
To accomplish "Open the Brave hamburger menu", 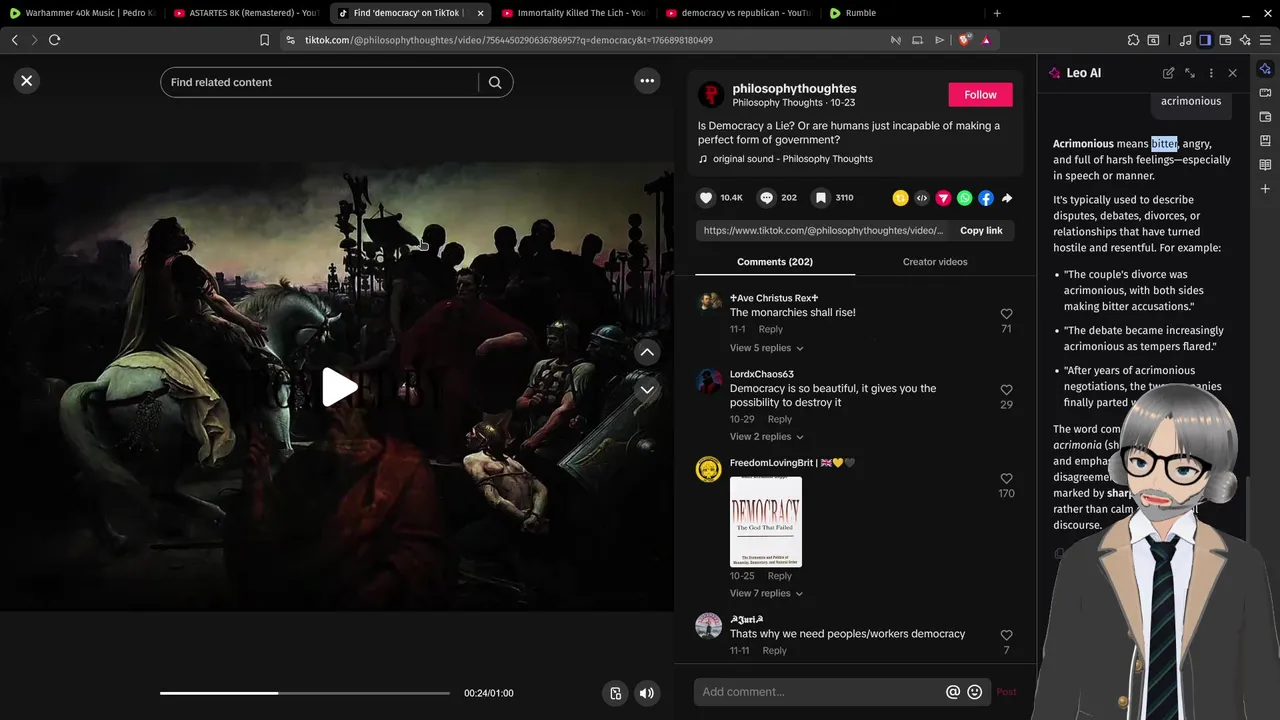I will pos(1265,40).
